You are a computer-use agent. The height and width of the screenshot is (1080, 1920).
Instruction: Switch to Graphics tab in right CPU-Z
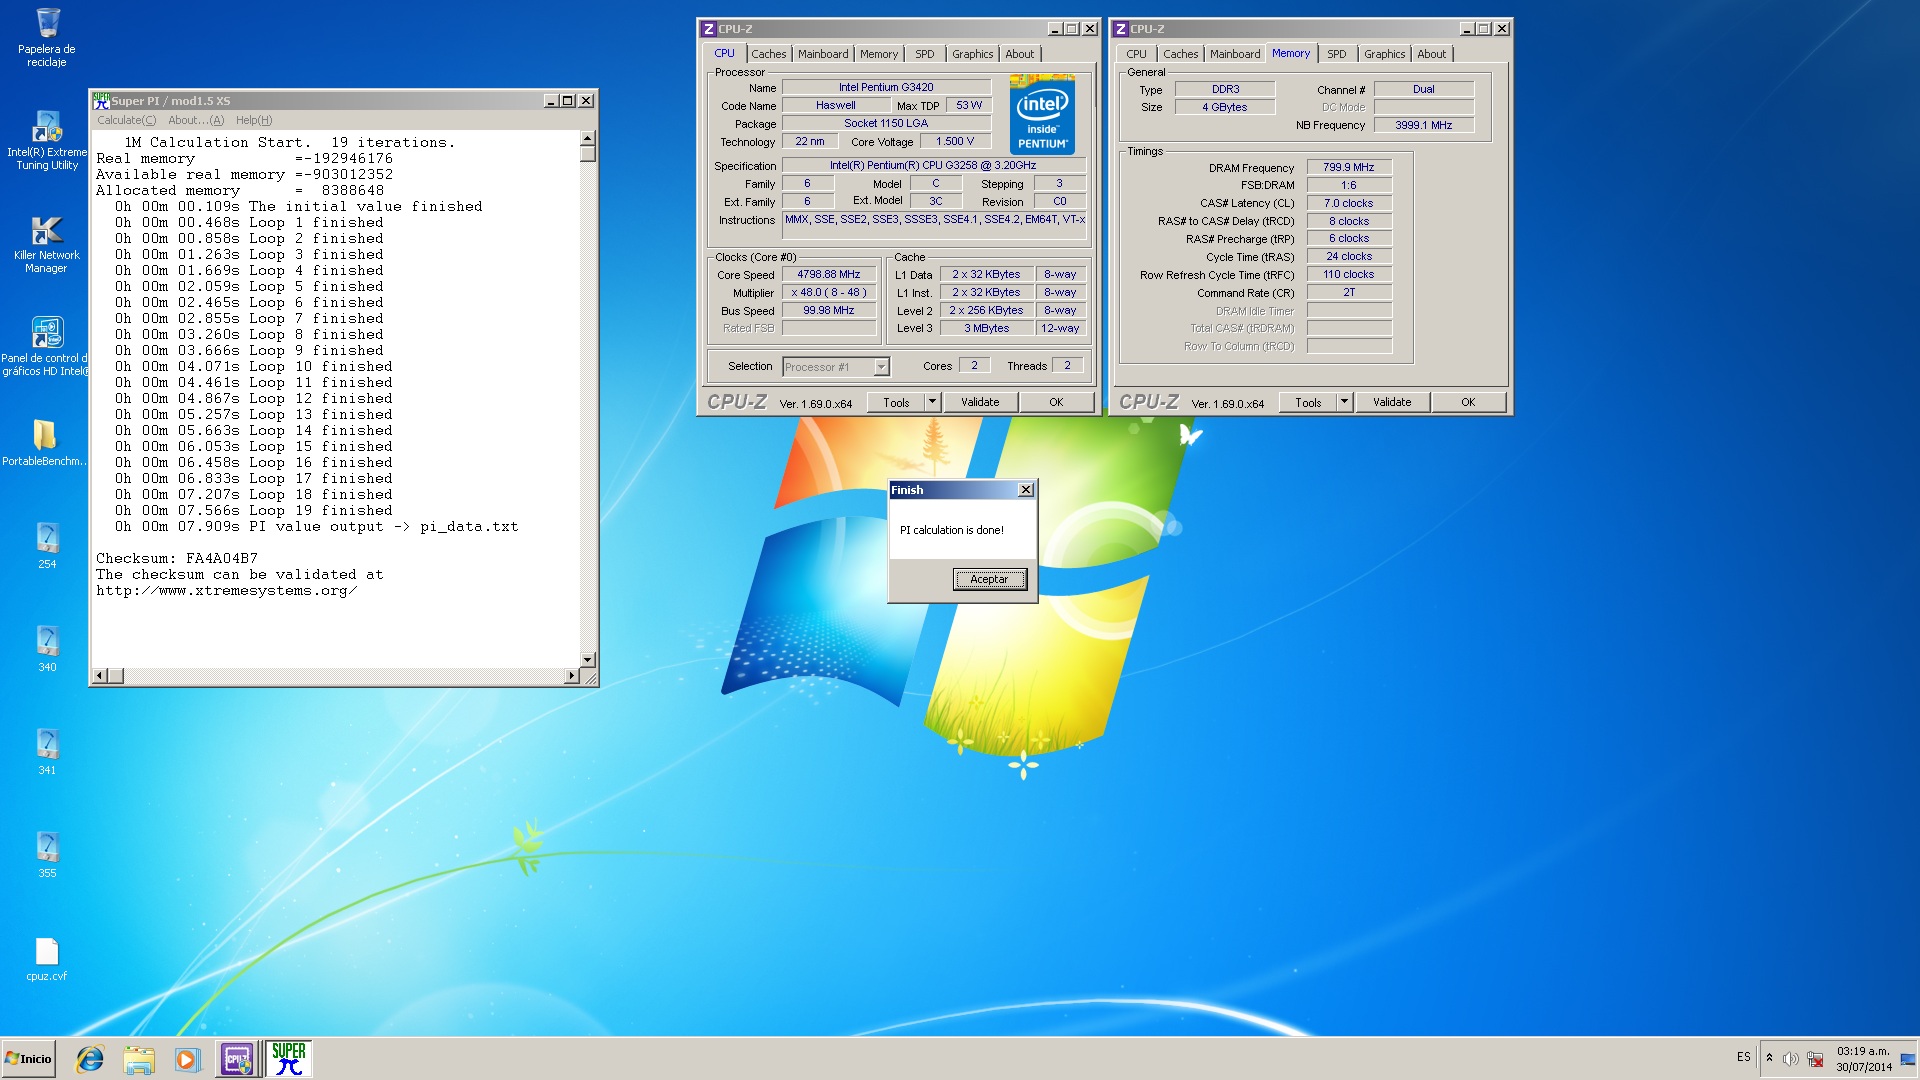click(x=1385, y=54)
